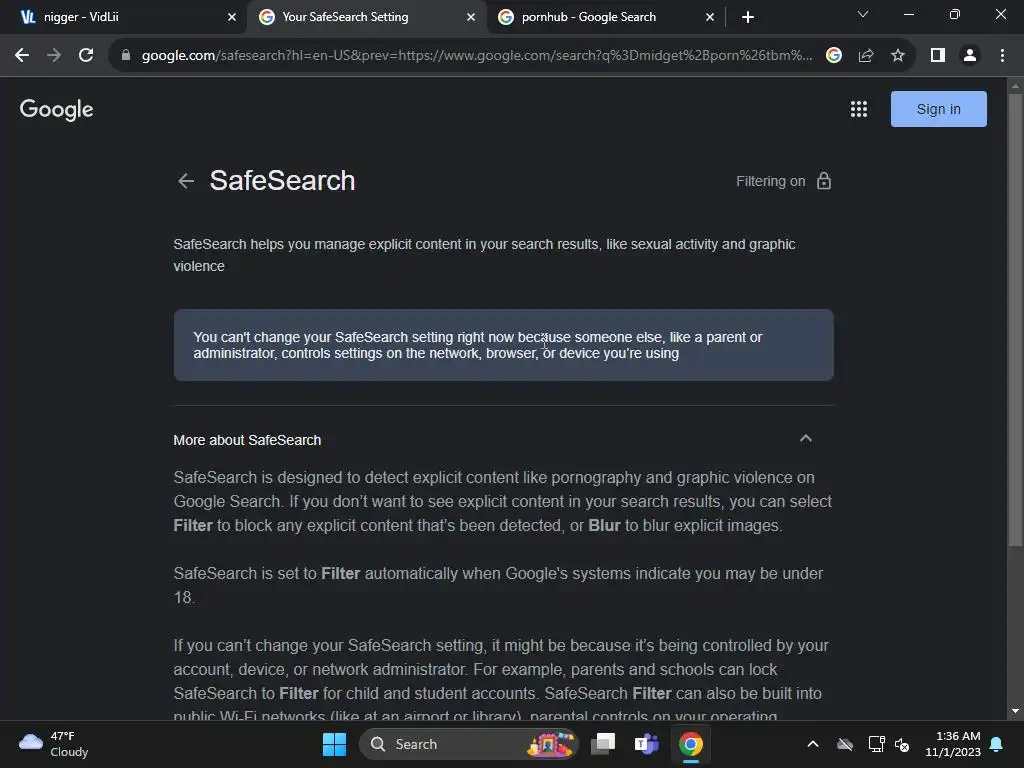Click the muted volume tray icon
Viewport: 1024px width, 768px height.
point(902,744)
